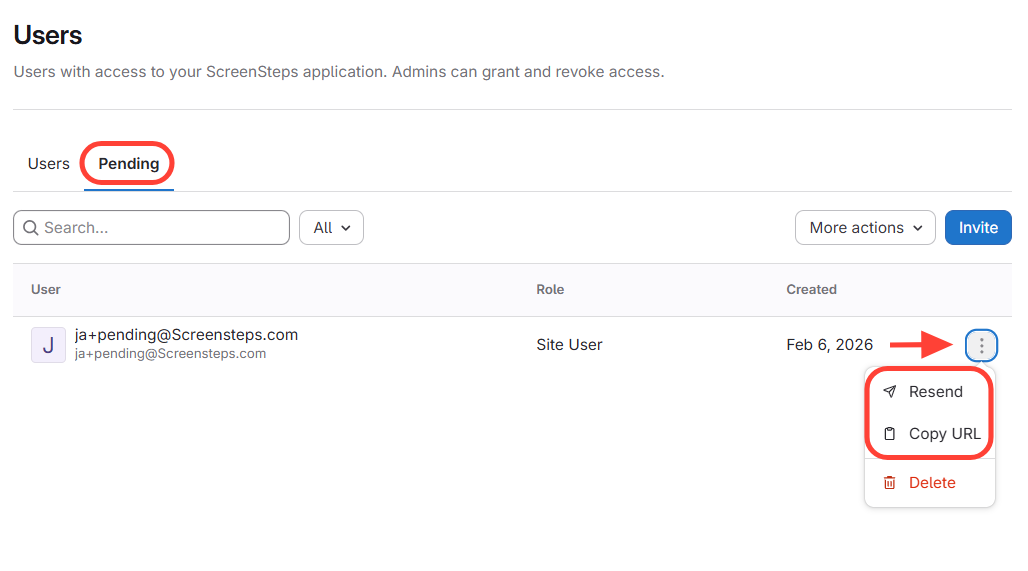
Task: Expand the All filter dropdown
Action: 331,228
